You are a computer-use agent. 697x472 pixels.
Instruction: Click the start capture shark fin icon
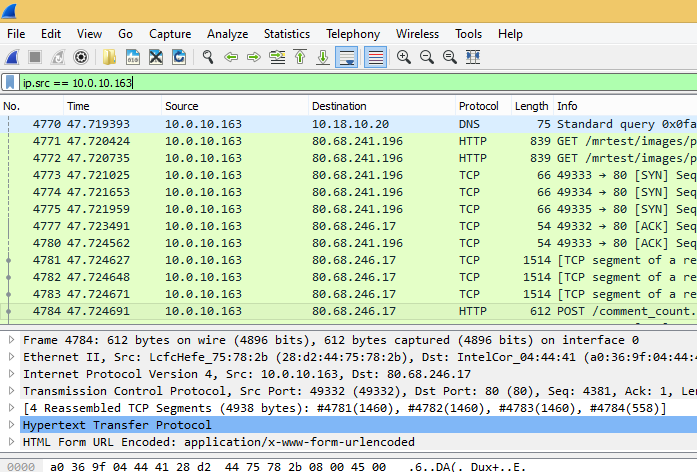[14, 57]
